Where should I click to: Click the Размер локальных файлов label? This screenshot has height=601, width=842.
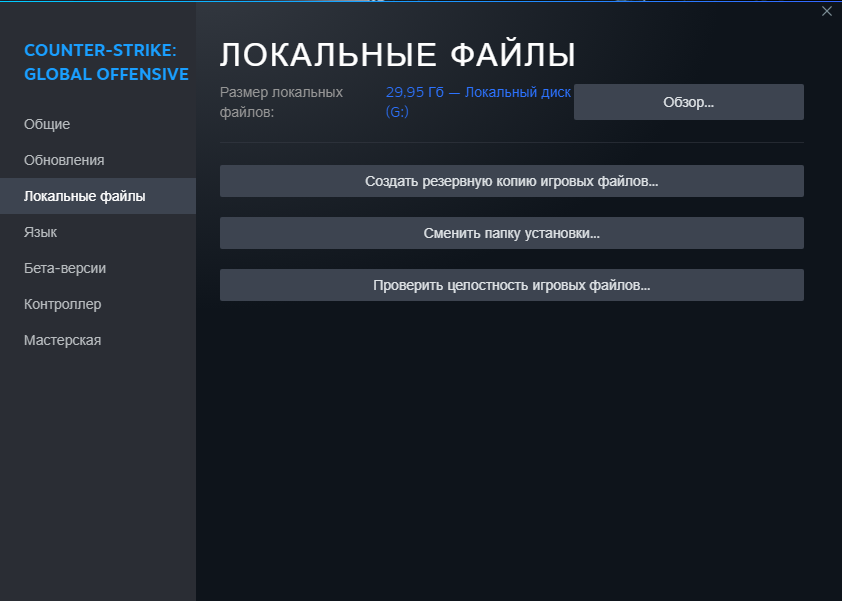(x=281, y=102)
